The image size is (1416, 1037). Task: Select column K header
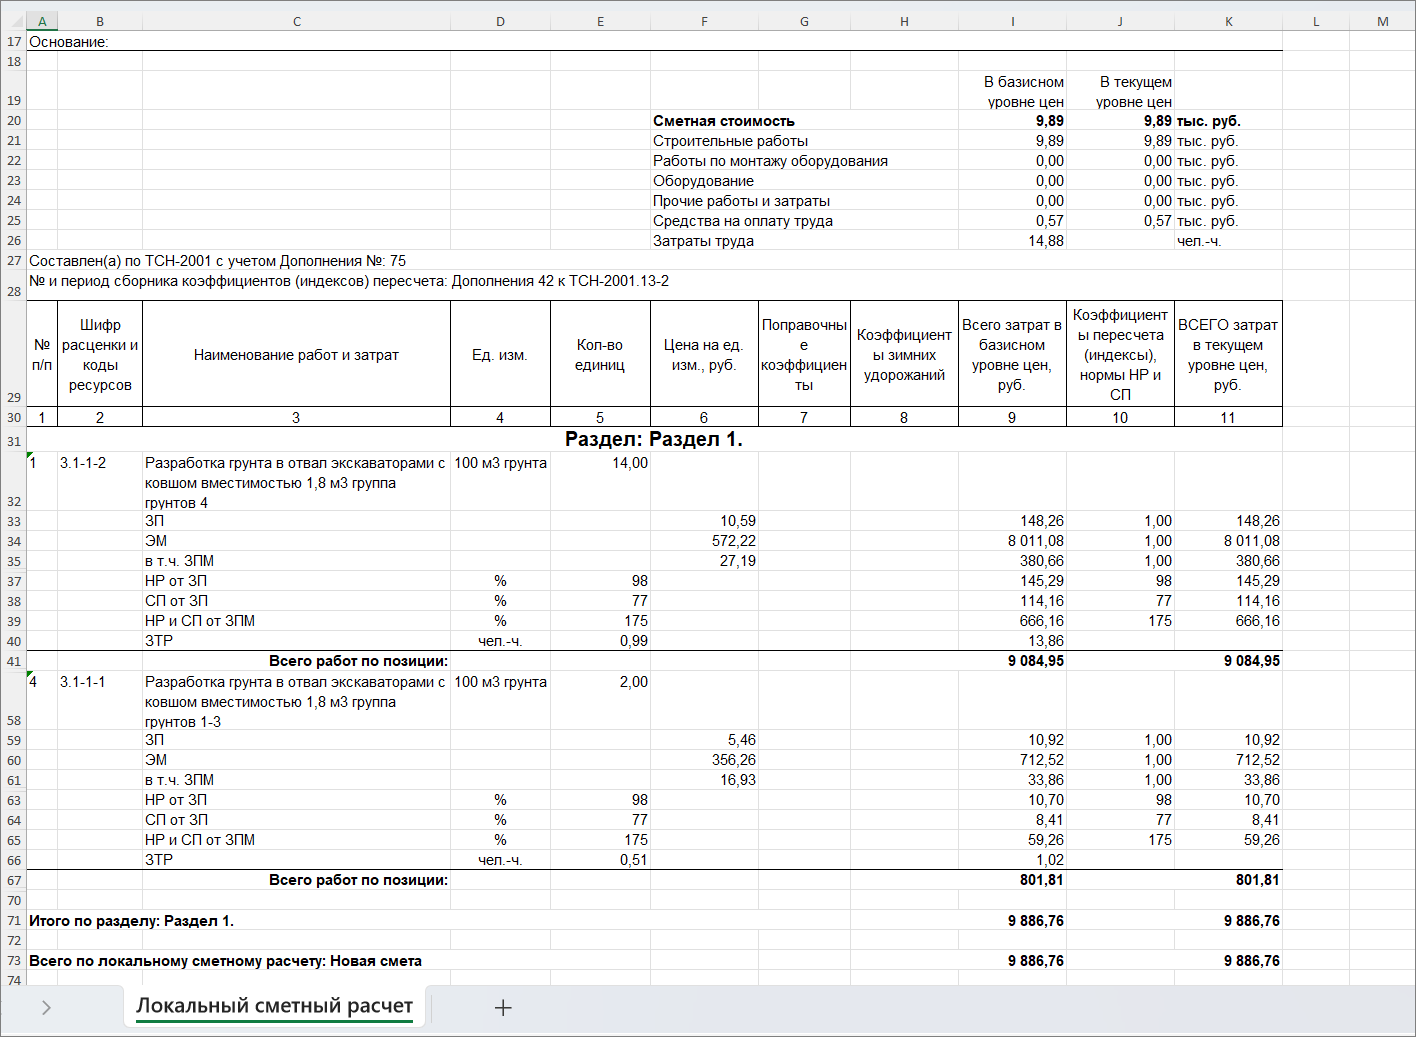point(1228,21)
